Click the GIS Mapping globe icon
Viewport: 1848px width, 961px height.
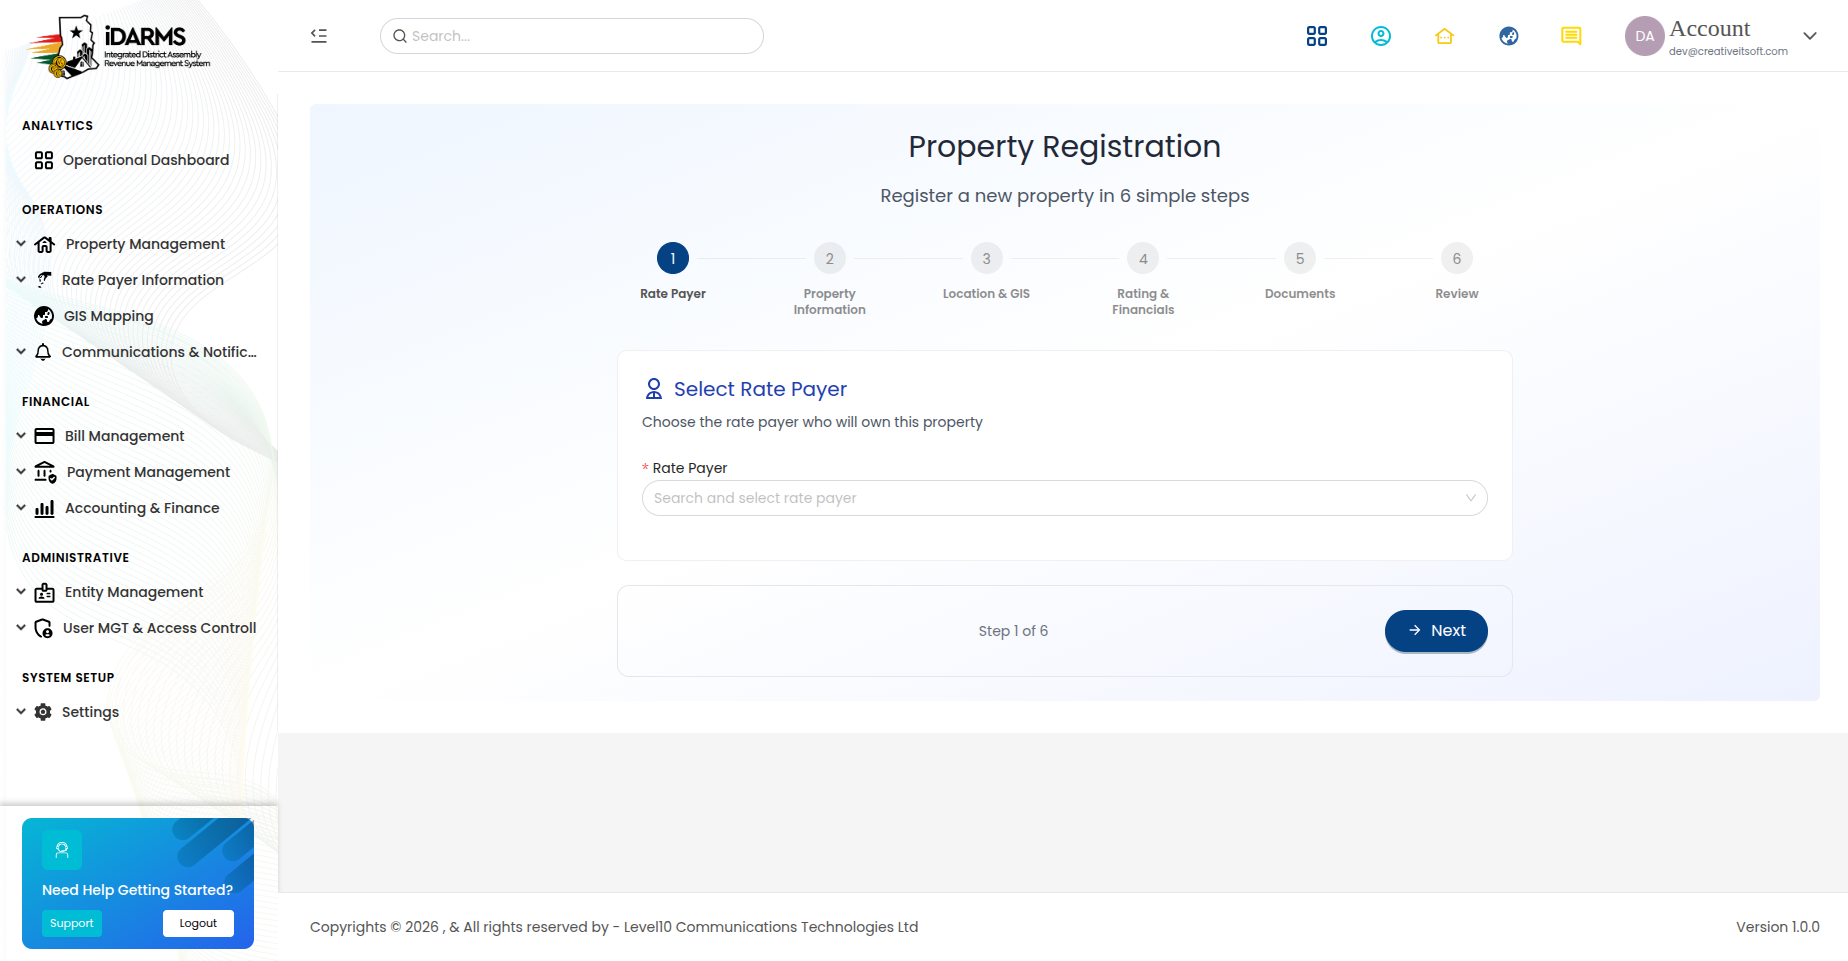(44, 316)
